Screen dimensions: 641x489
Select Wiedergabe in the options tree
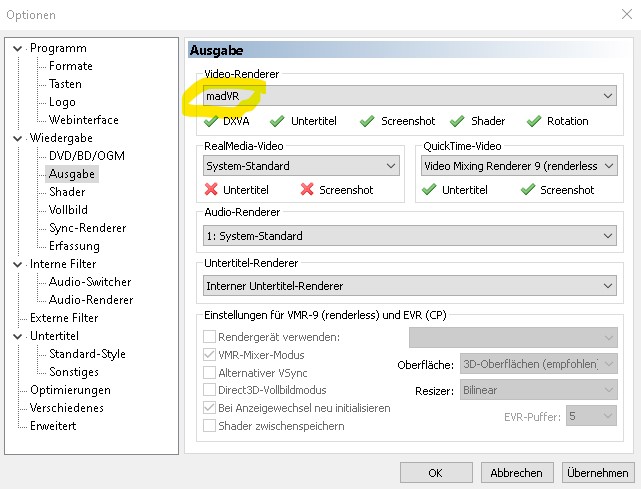pos(61,138)
